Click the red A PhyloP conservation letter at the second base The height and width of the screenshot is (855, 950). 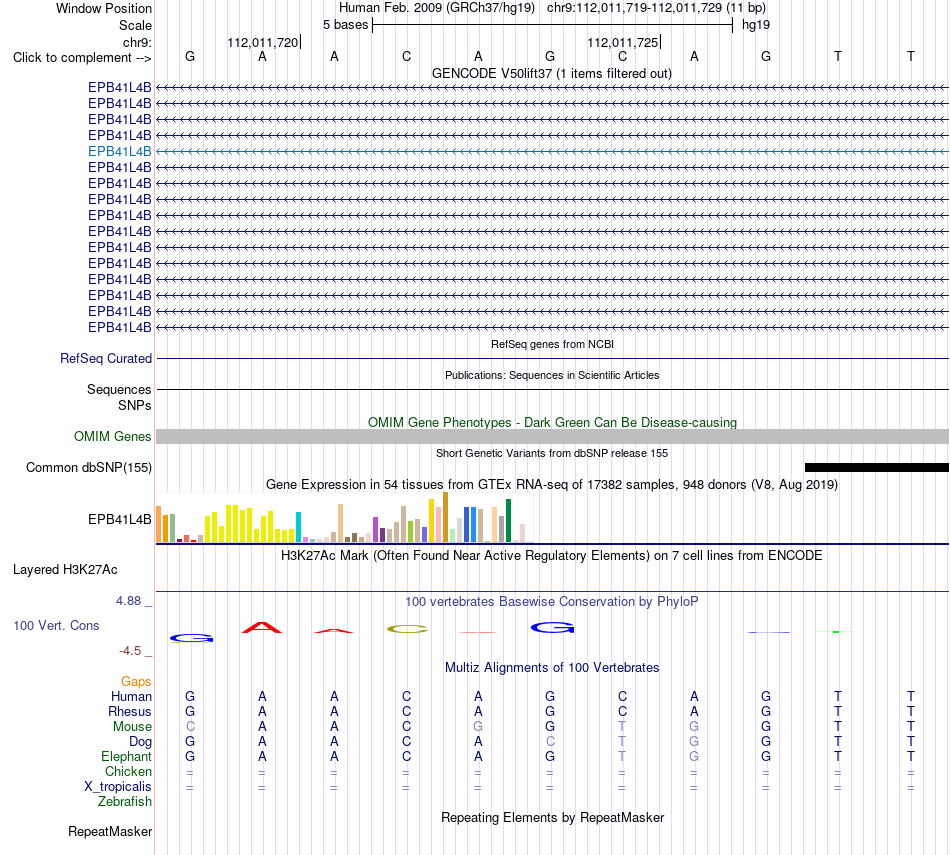(x=262, y=627)
